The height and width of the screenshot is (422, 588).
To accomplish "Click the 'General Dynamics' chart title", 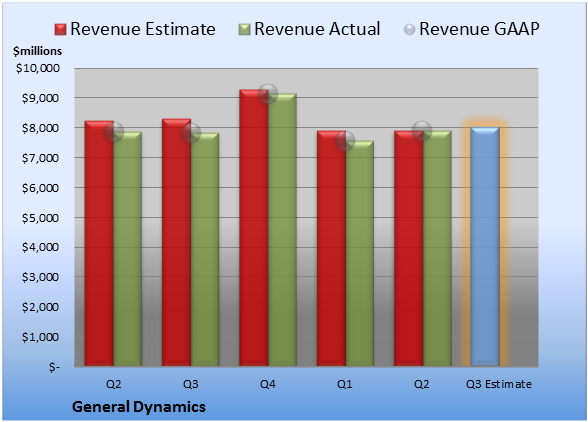I will (139, 407).
